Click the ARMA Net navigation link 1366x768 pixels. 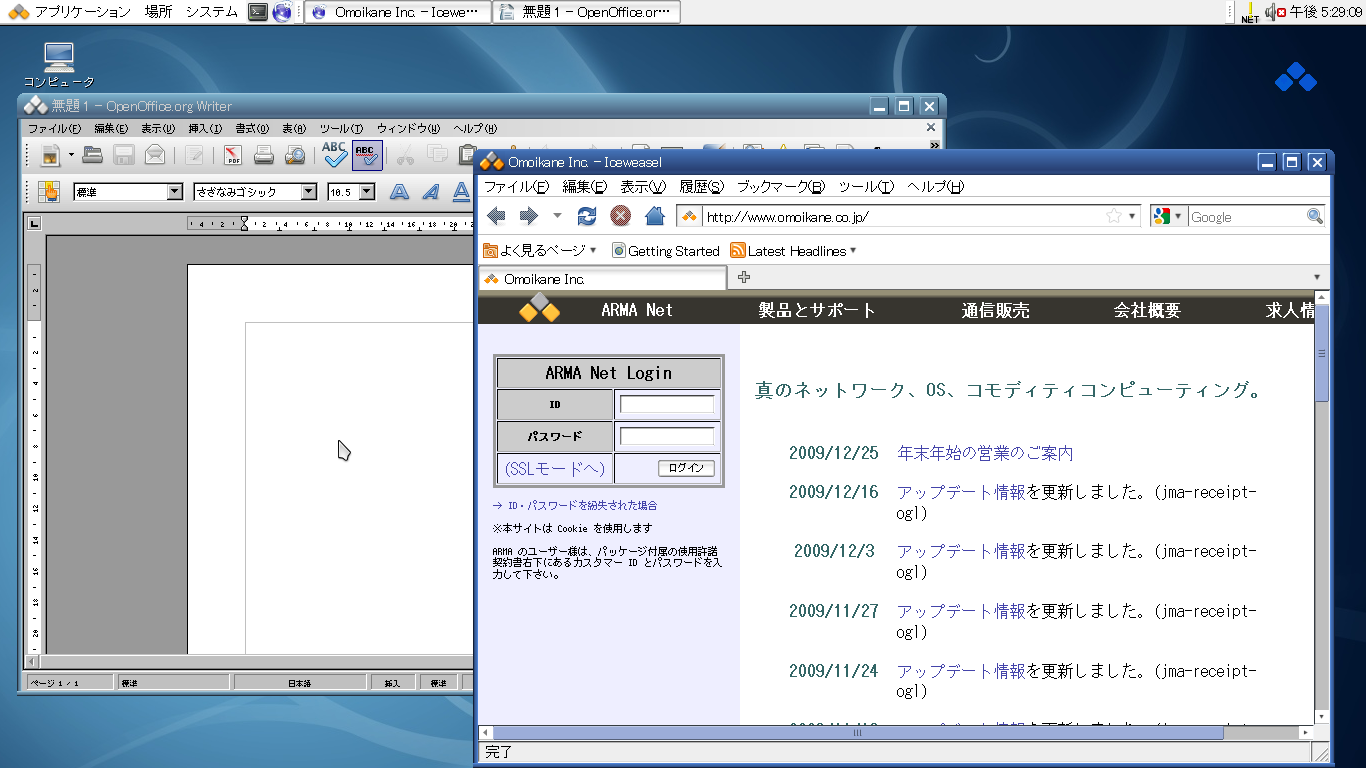click(637, 310)
